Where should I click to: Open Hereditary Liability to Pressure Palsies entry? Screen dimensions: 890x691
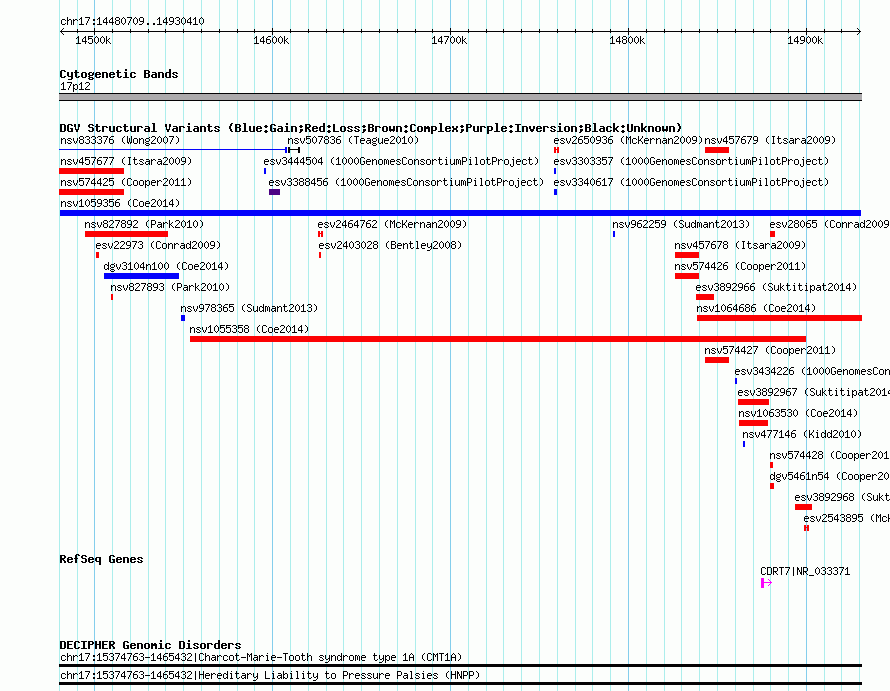click(270, 675)
